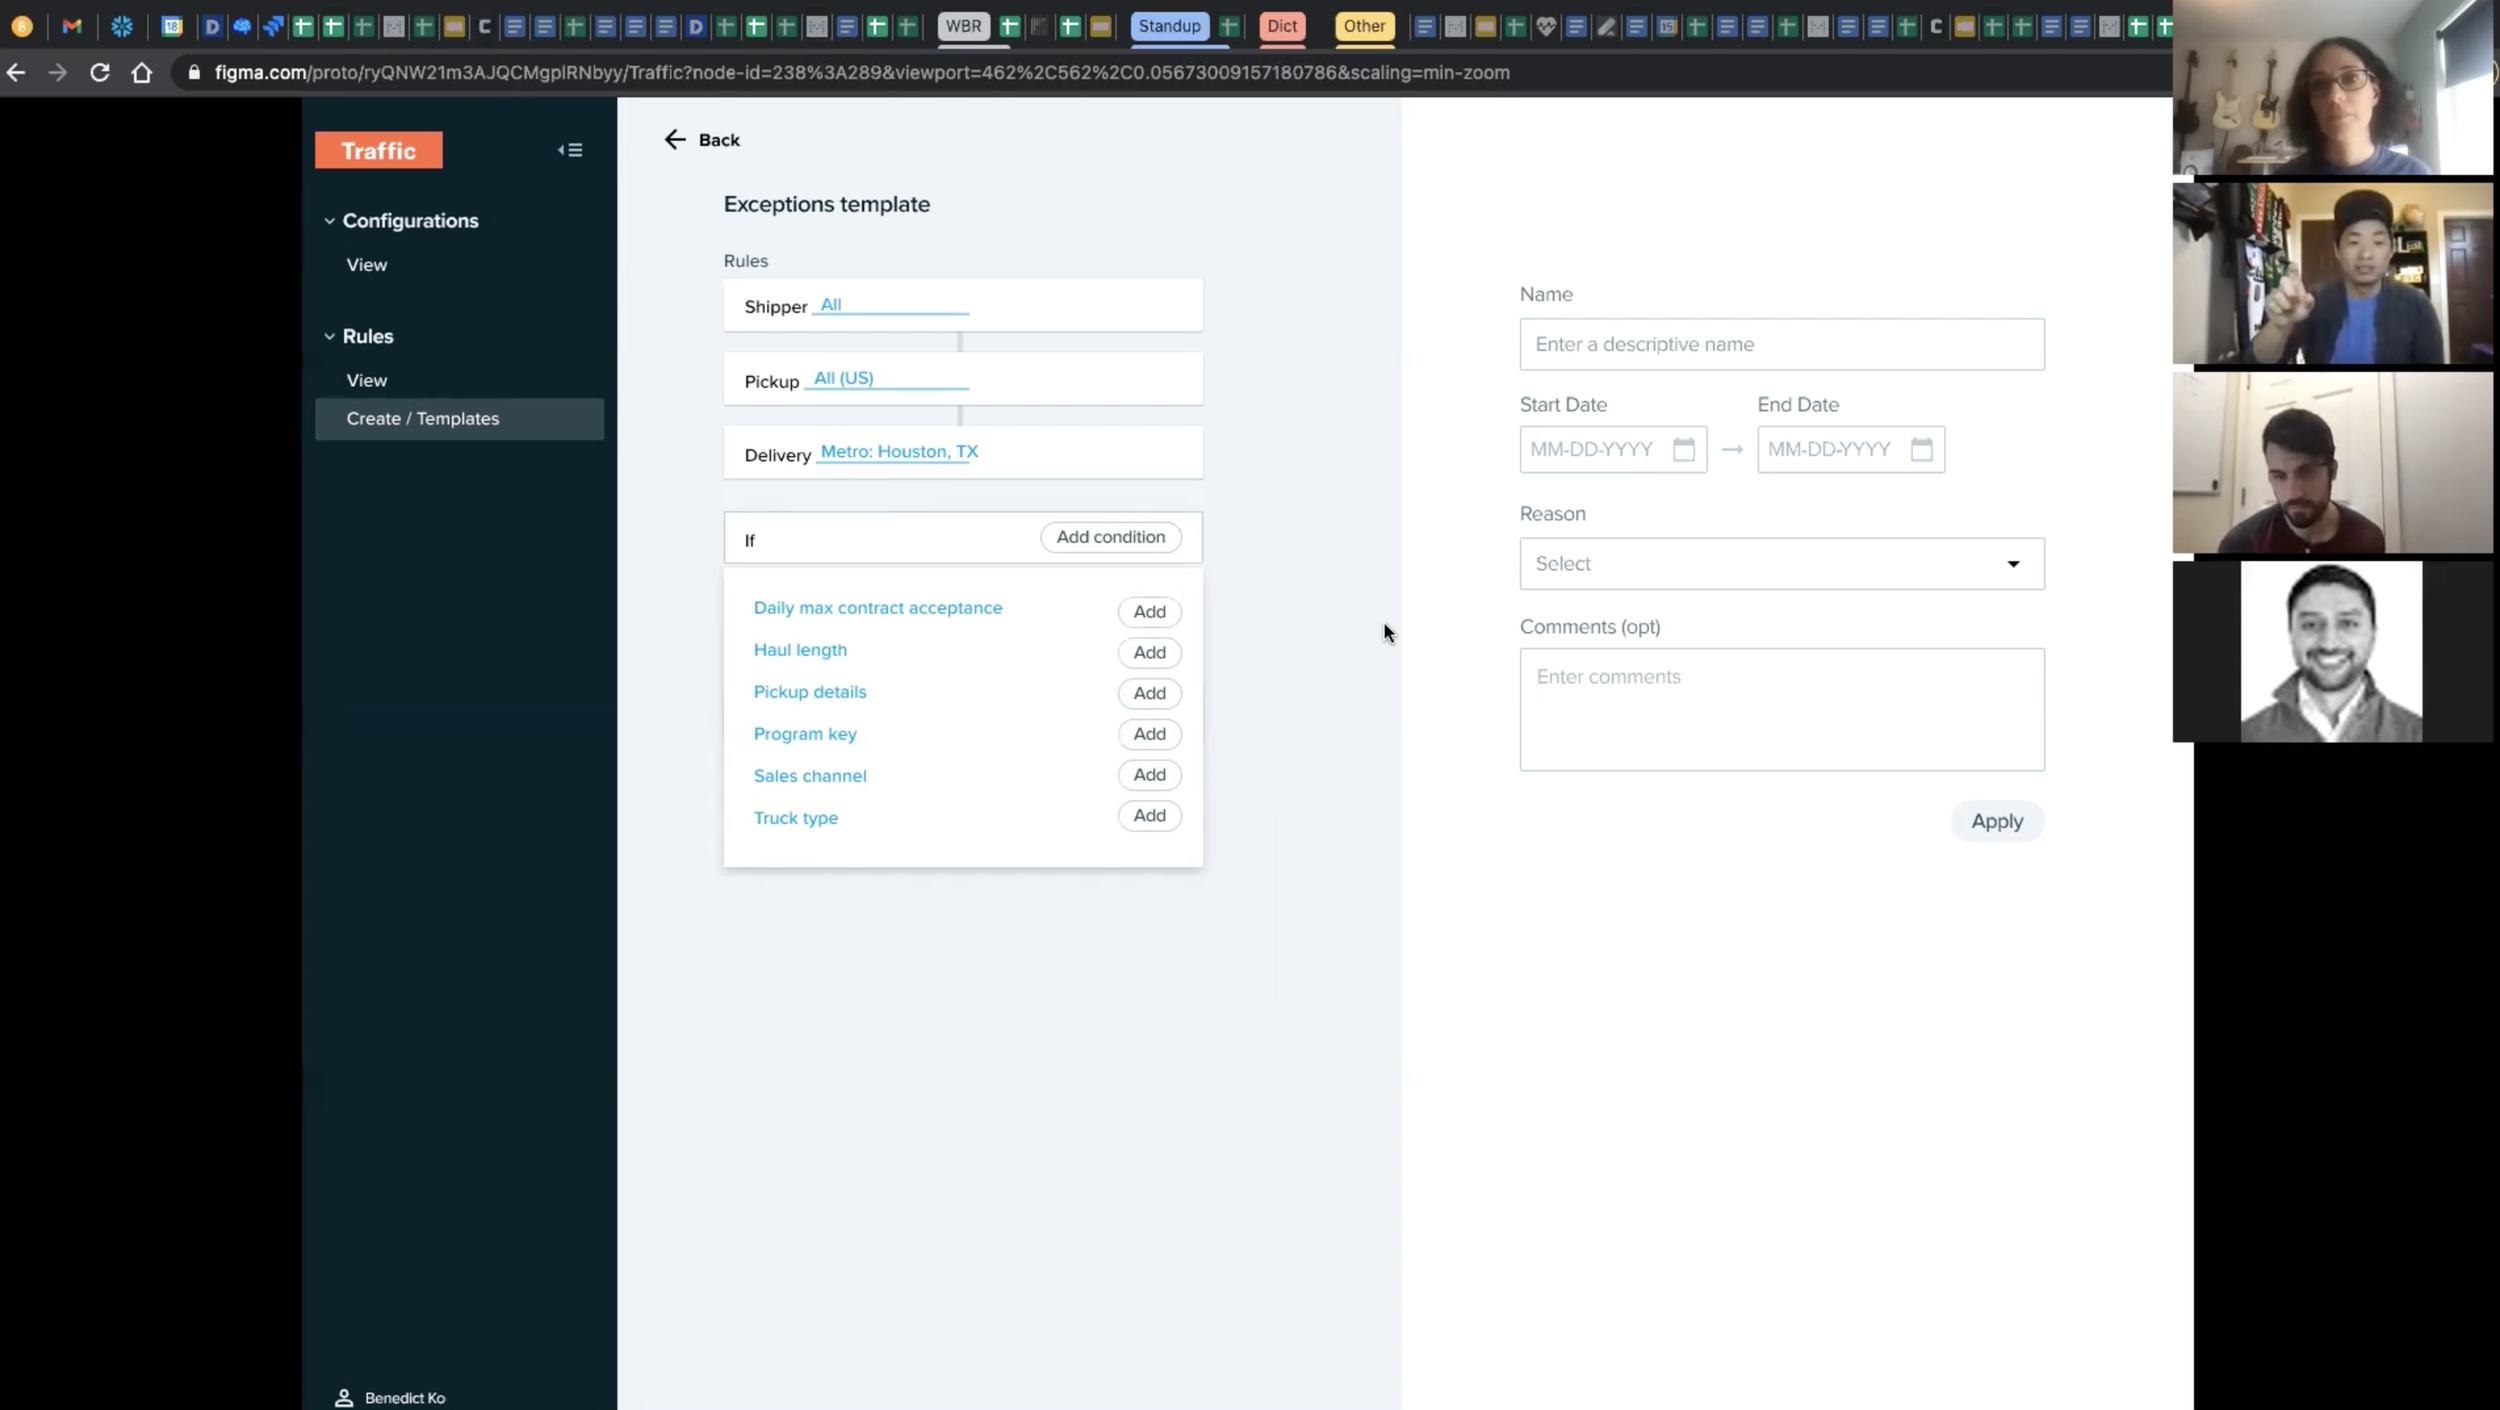2500x1410 pixels.
Task: Open the Start Date calendar icon
Action: 1684,449
